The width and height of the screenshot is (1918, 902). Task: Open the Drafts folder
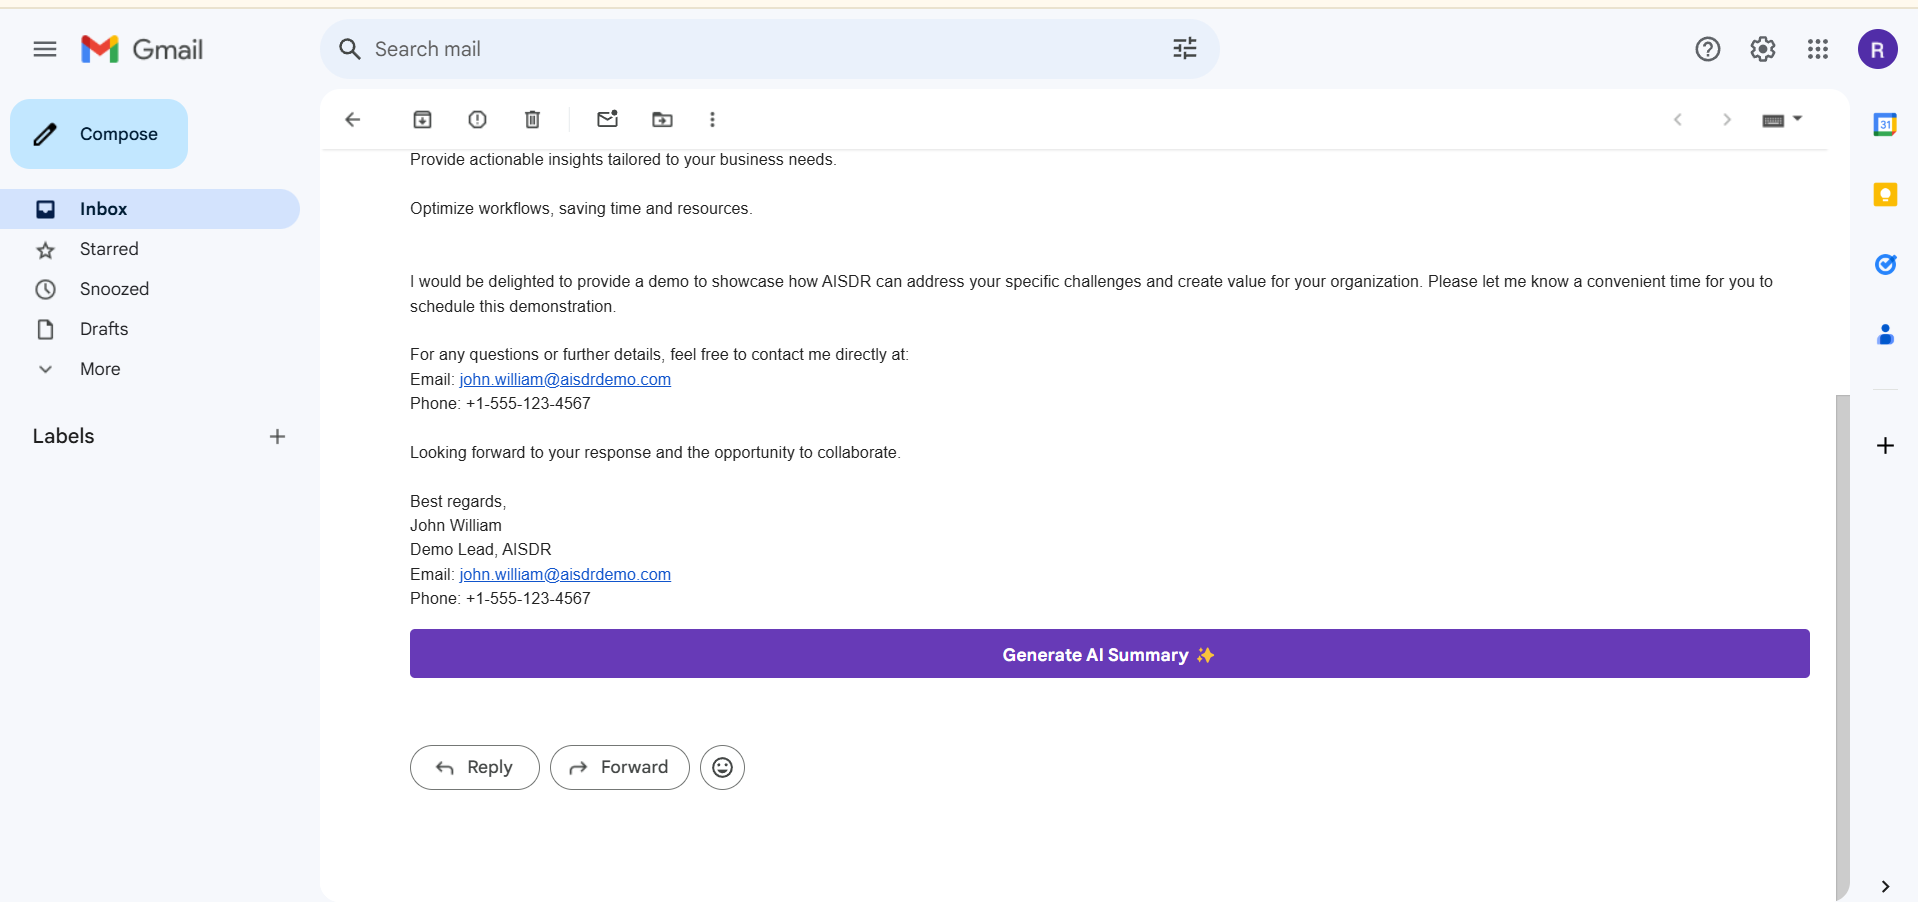(150, 329)
